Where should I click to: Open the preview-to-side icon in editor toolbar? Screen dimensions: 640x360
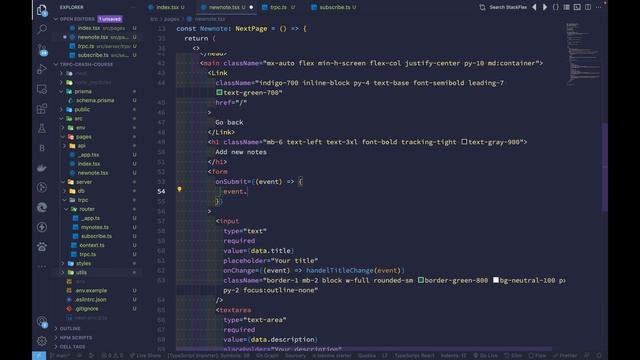pos(577,7)
